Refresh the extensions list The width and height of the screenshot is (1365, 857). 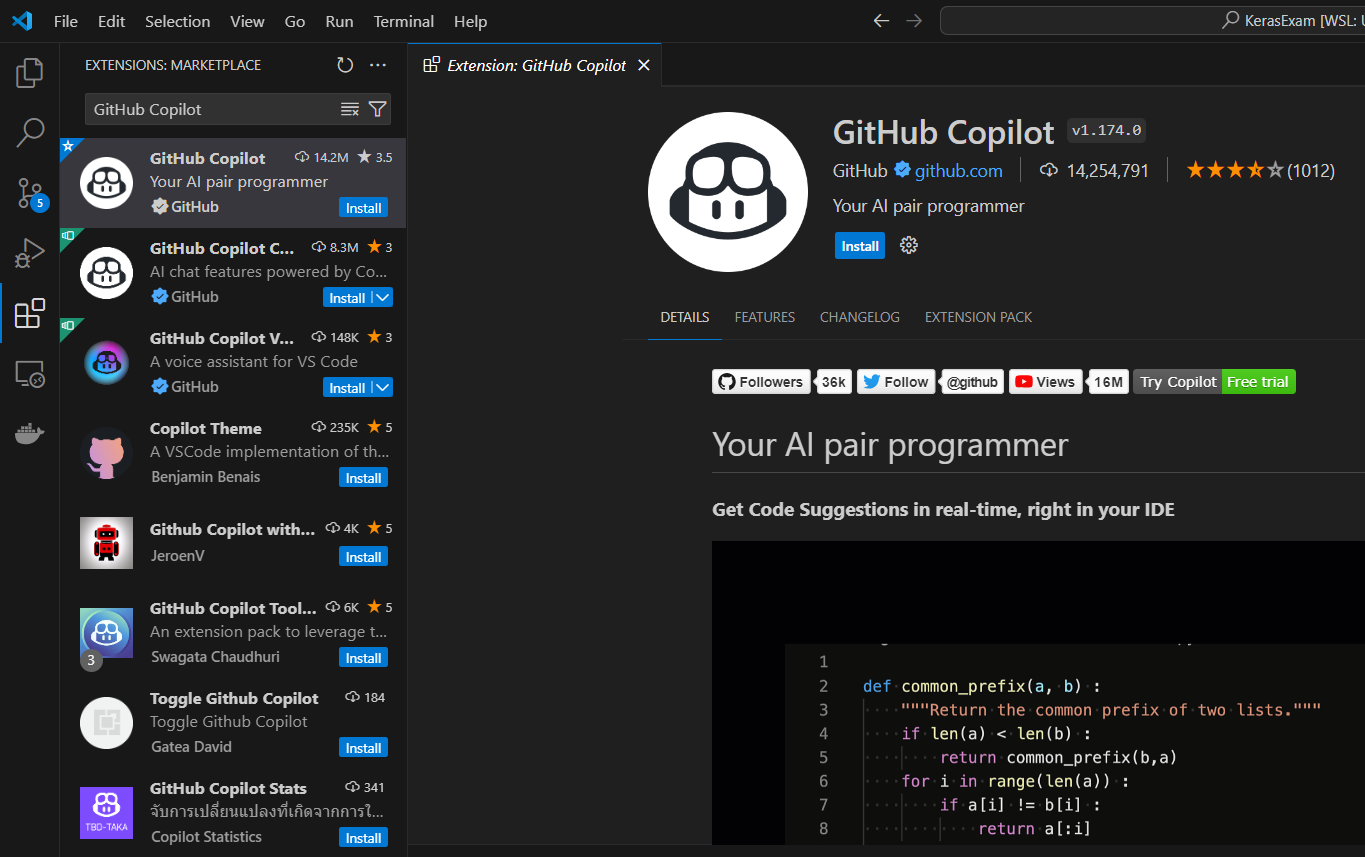click(x=345, y=64)
